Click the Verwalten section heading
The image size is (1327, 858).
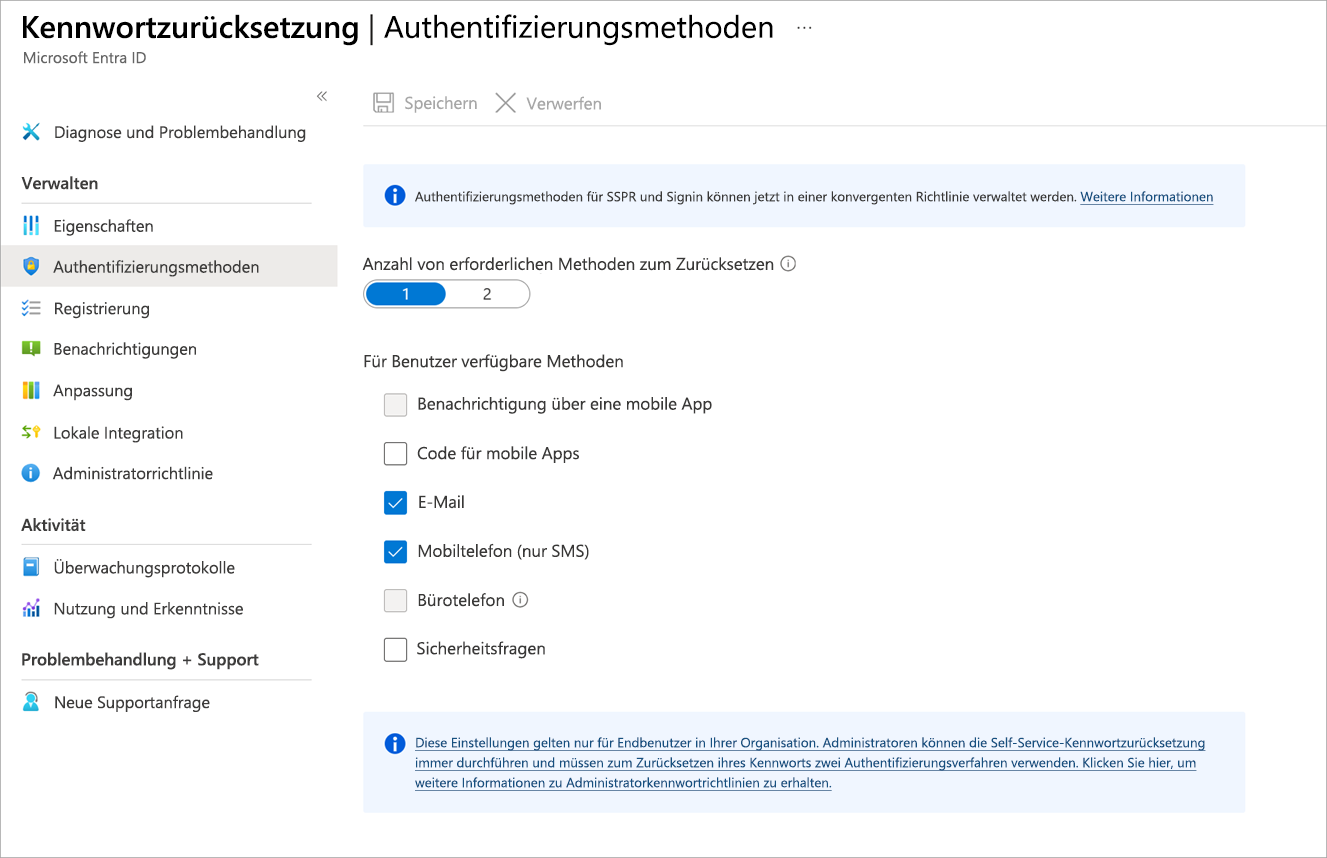[x=60, y=183]
